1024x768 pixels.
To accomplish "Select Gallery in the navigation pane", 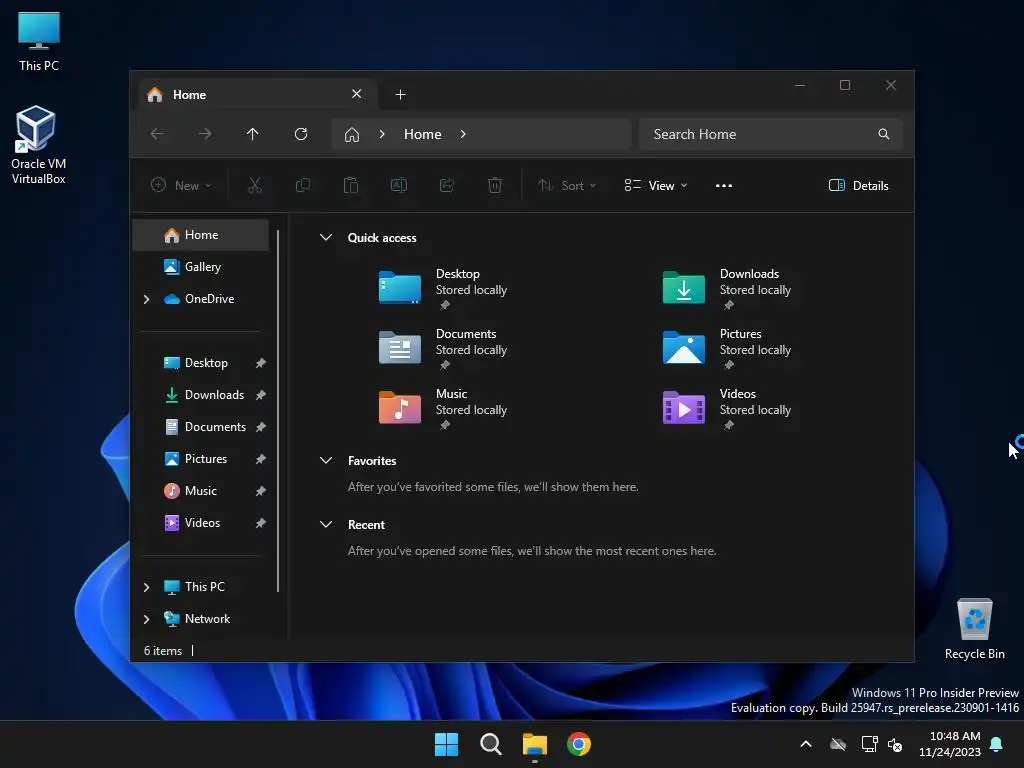I will click(x=200, y=267).
